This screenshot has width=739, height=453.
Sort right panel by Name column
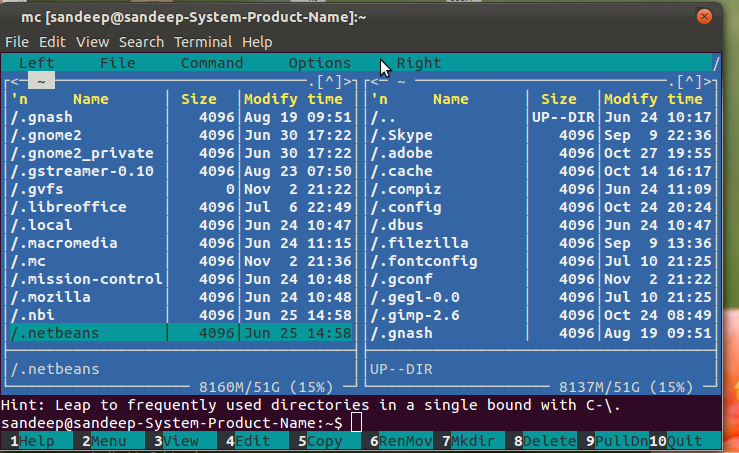click(x=451, y=99)
